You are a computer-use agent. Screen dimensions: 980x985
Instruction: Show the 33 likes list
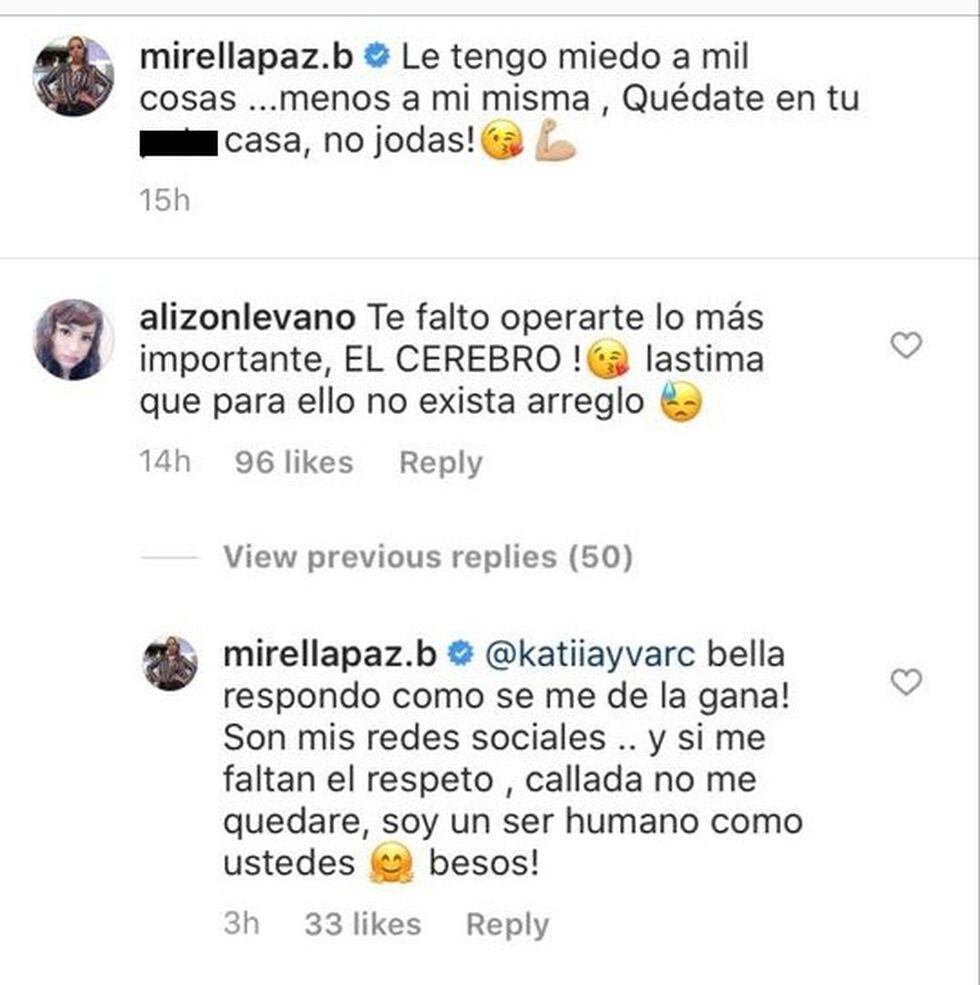pos(361,925)
